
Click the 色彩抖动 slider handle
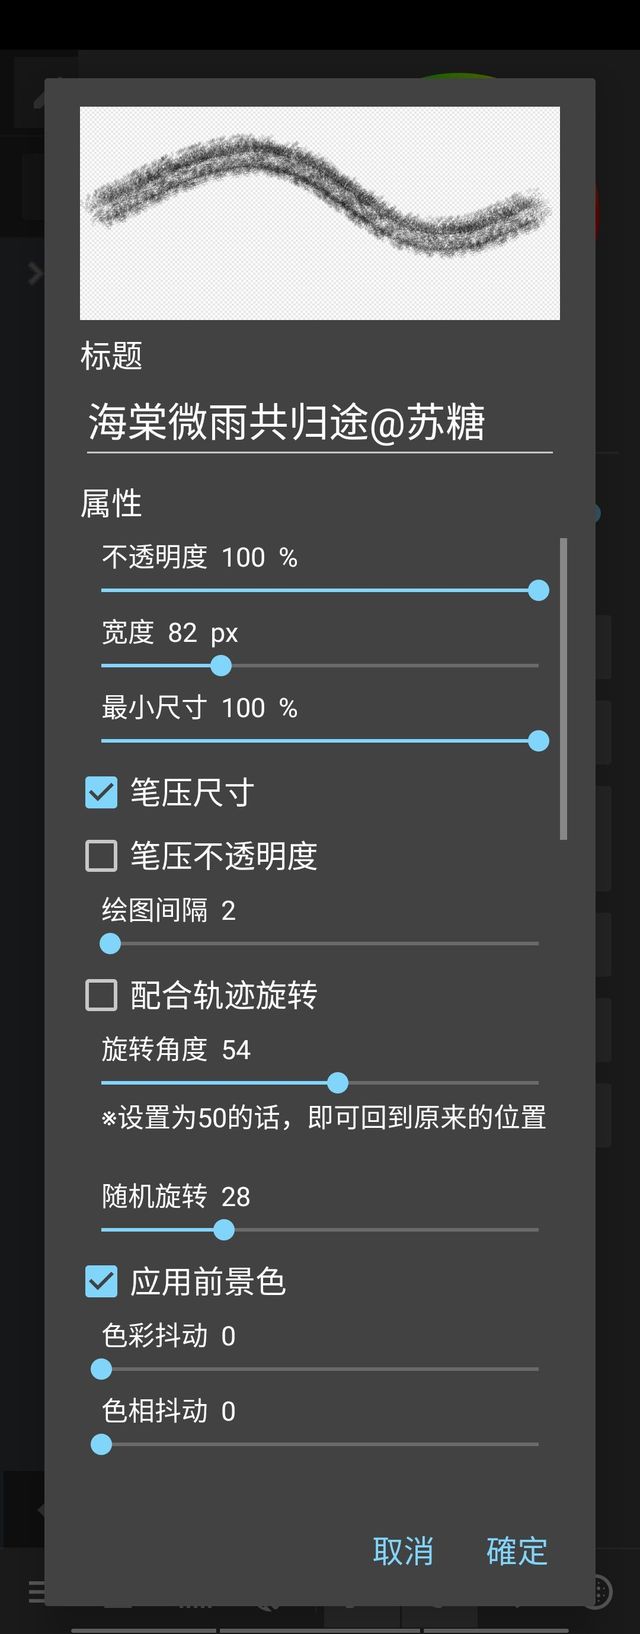(x=101, y=1369)
